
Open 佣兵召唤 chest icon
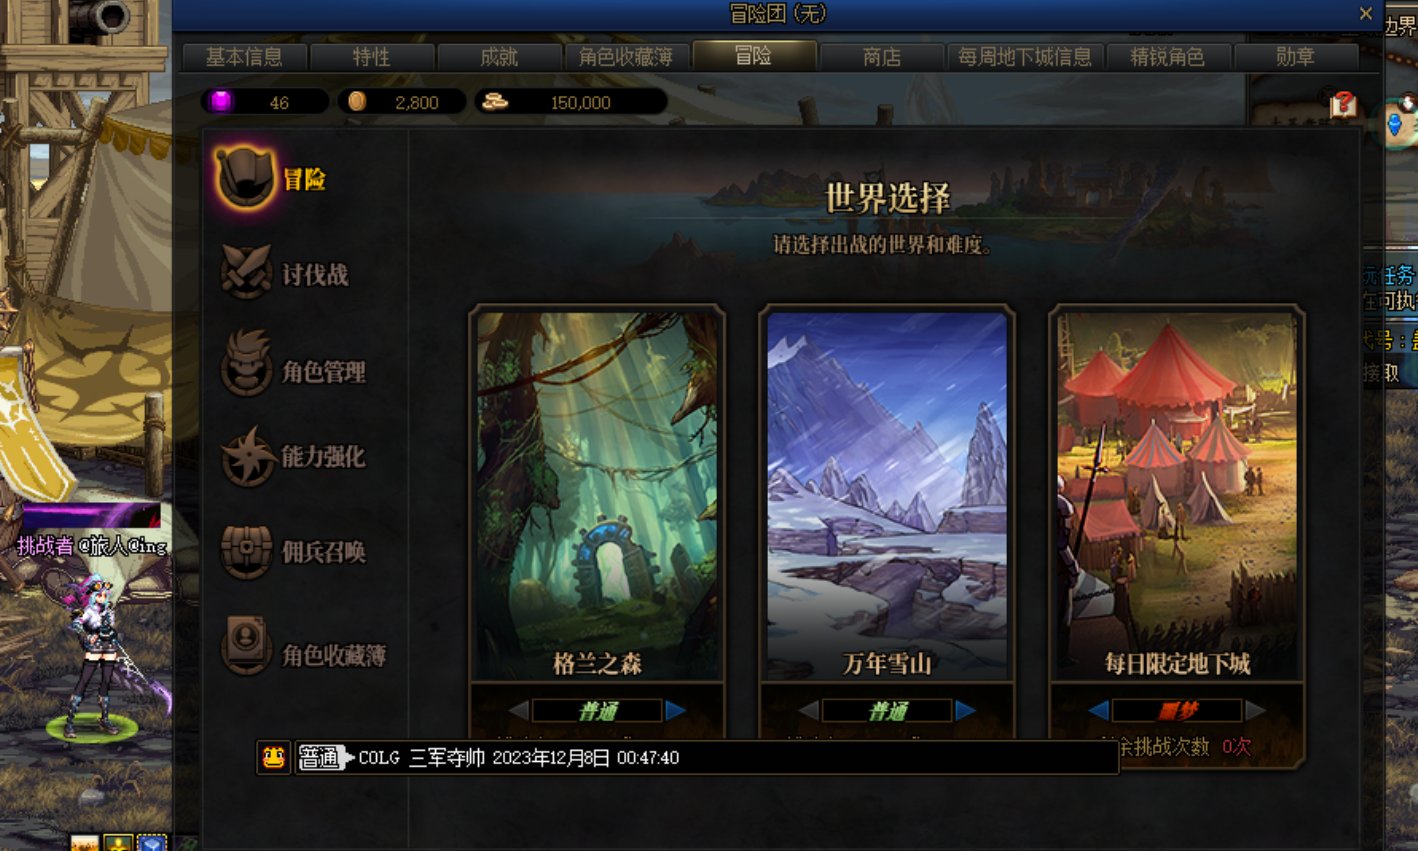246,550
